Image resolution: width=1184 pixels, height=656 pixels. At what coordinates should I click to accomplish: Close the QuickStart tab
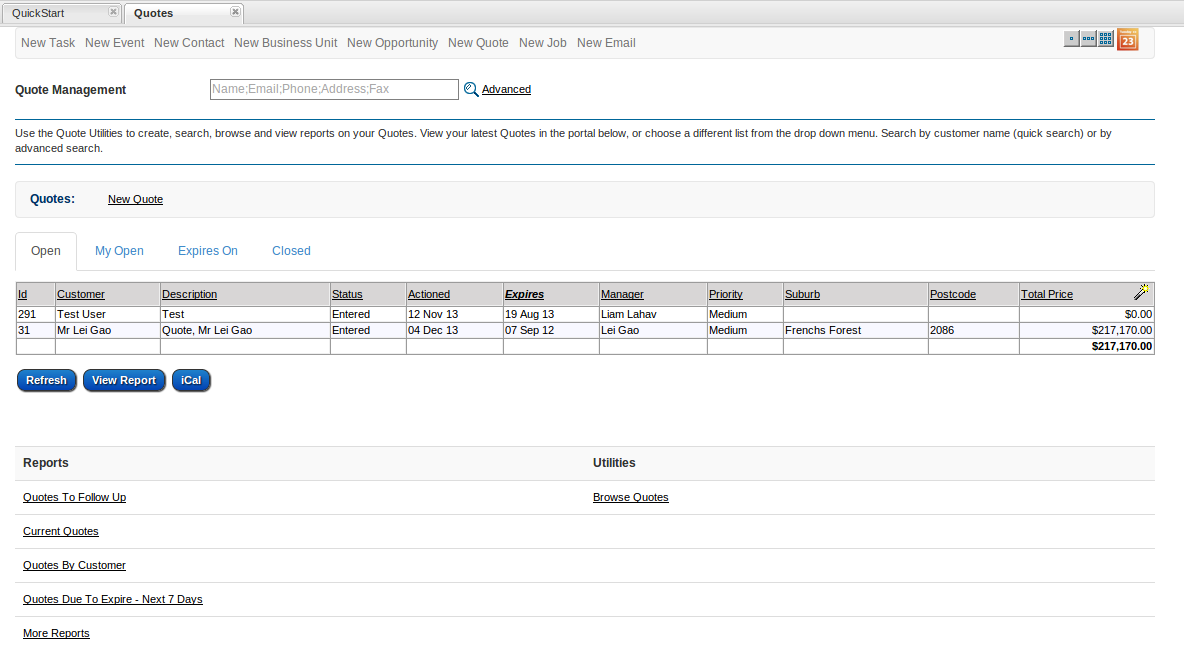[x=113, y=12]
